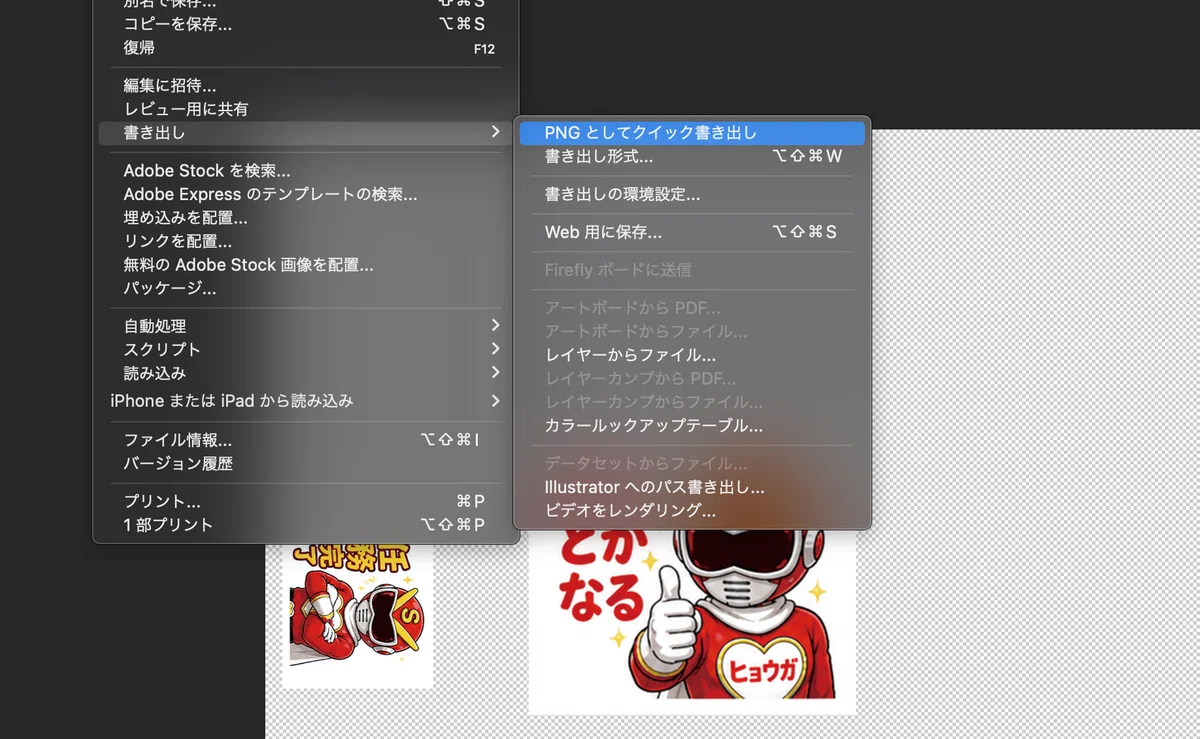This screenshot has width=1200, height=739.
Task: Select レビュー用に共有
Action: [306, 109]
